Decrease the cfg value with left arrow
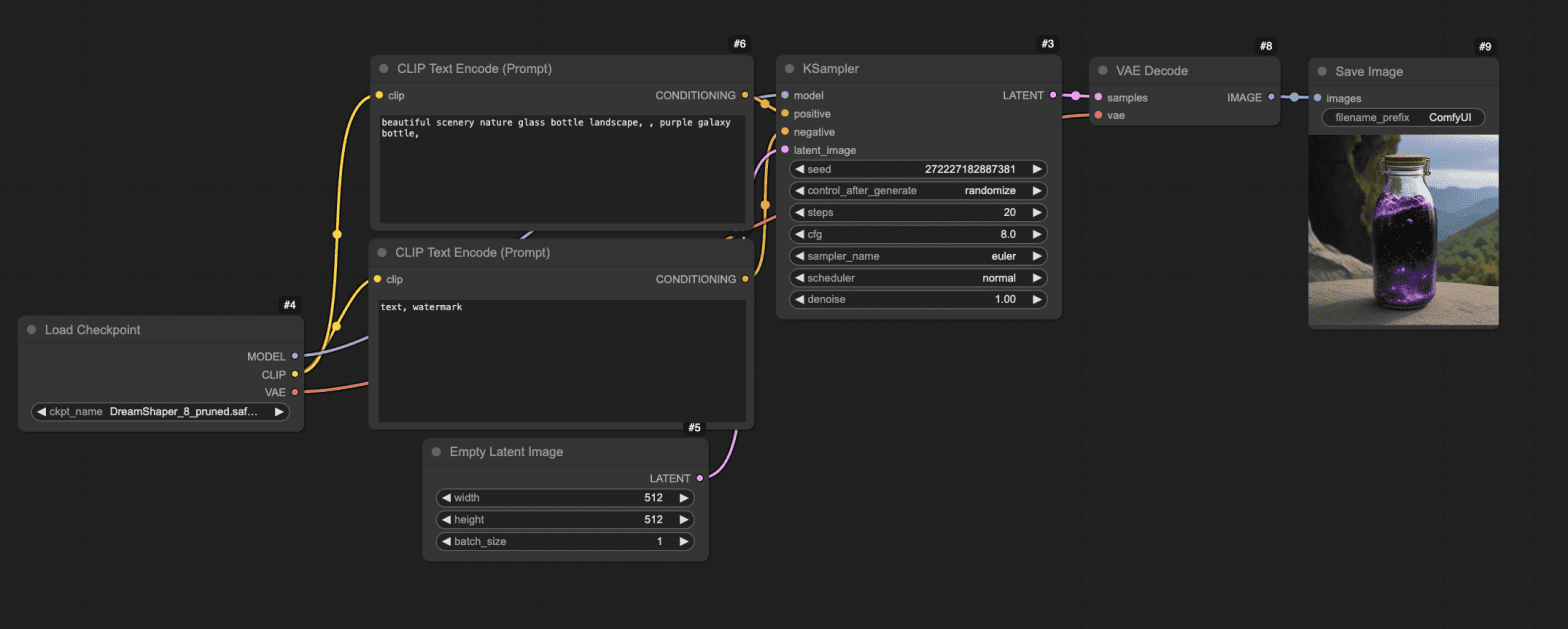Viewport: 1568px width, 629px height. pos(798,234)
